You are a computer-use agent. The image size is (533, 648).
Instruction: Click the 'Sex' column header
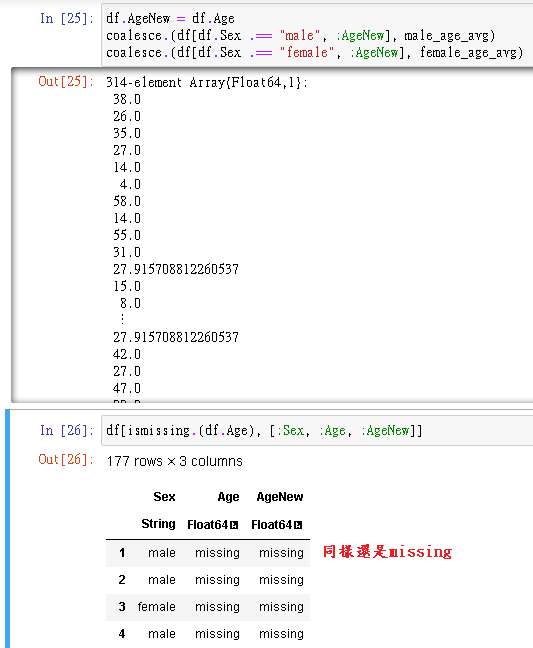point(164,497)
